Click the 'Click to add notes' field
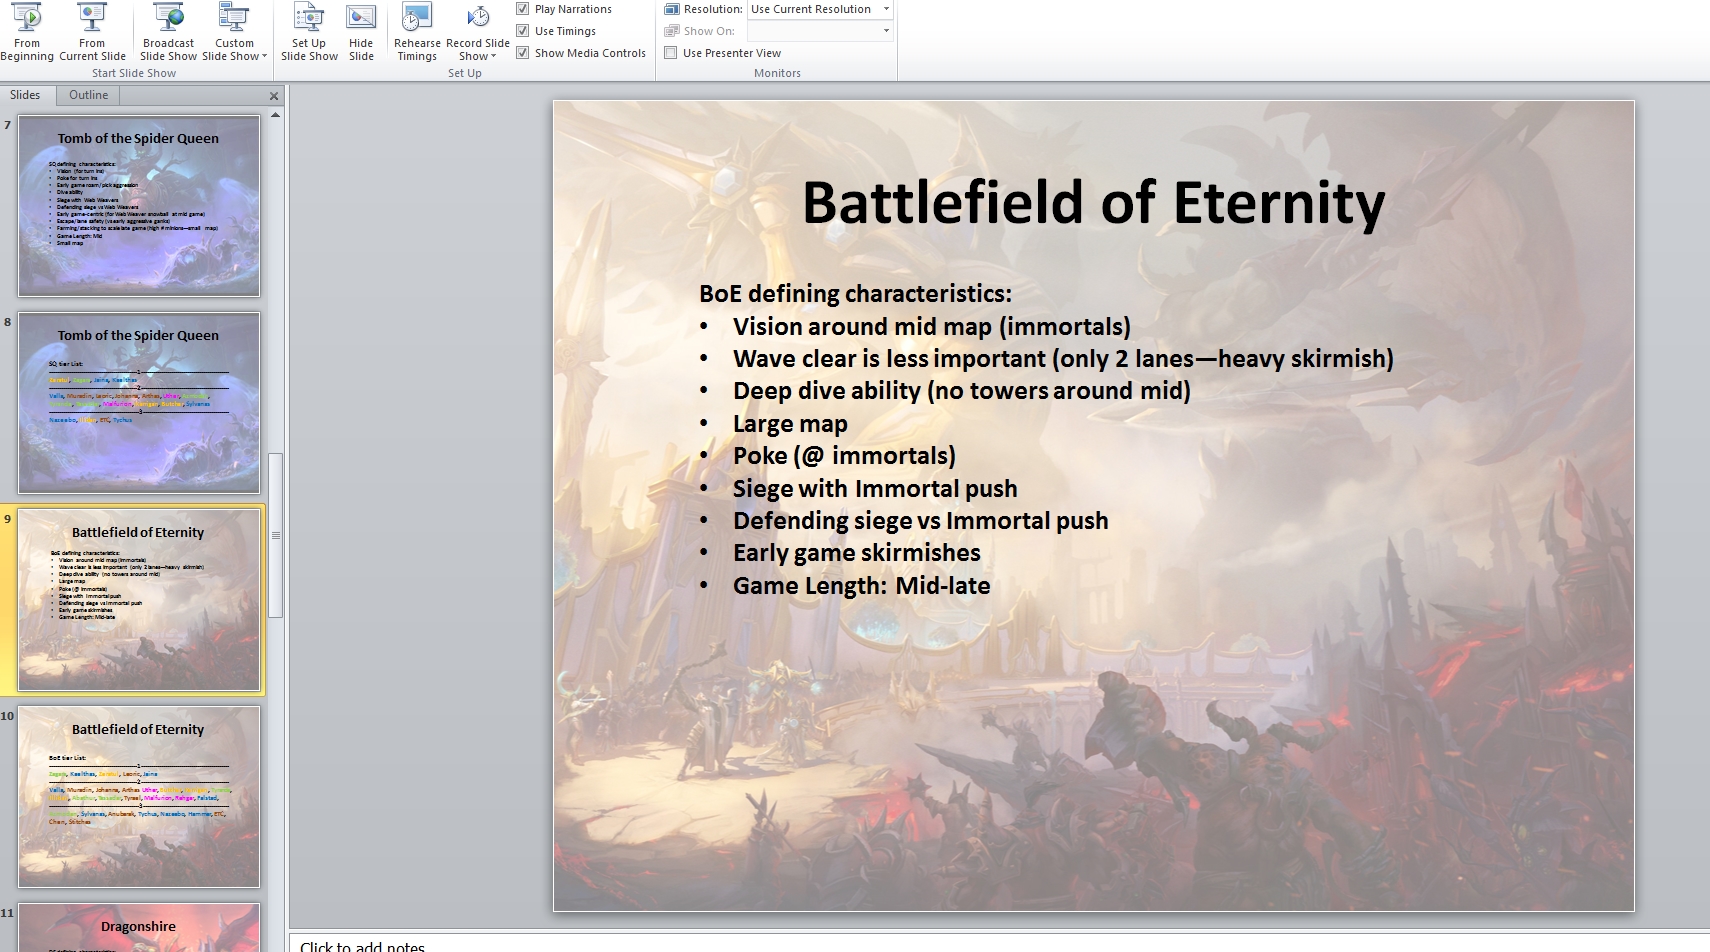 pos(1000,944)
